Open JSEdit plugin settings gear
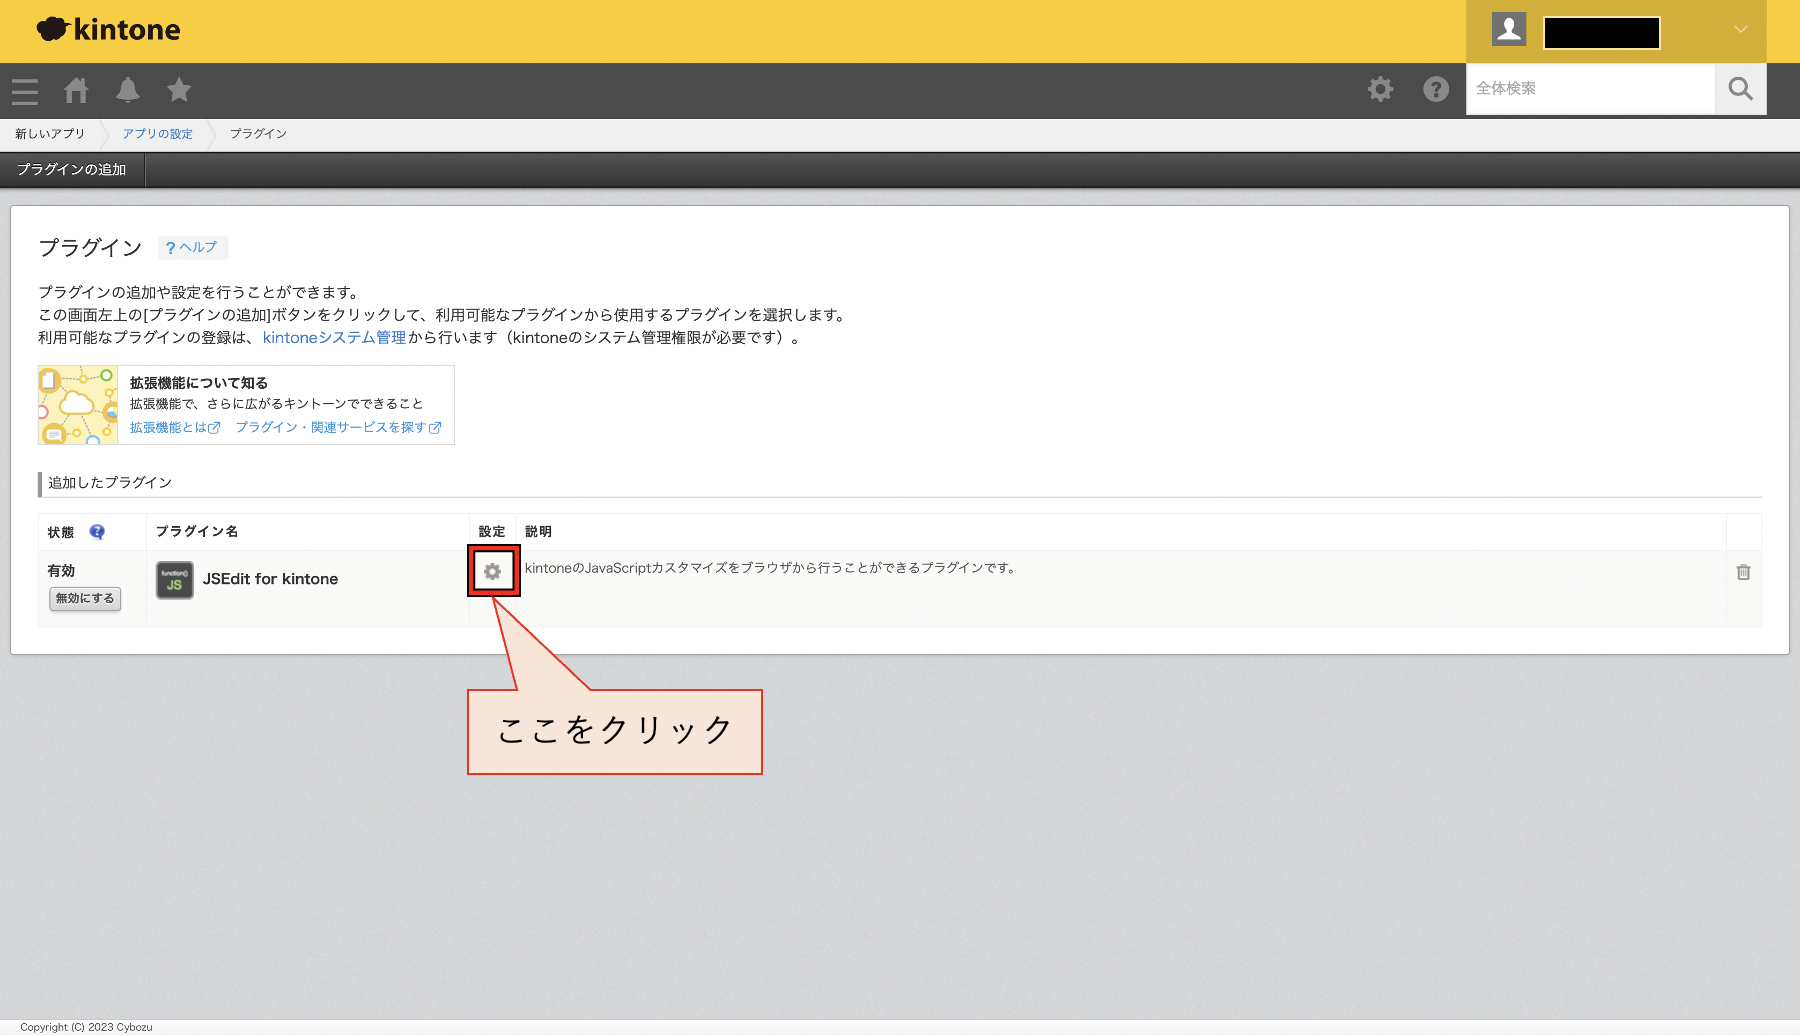Viewport: 1800px width, 1036px height. tap(492, 571)
